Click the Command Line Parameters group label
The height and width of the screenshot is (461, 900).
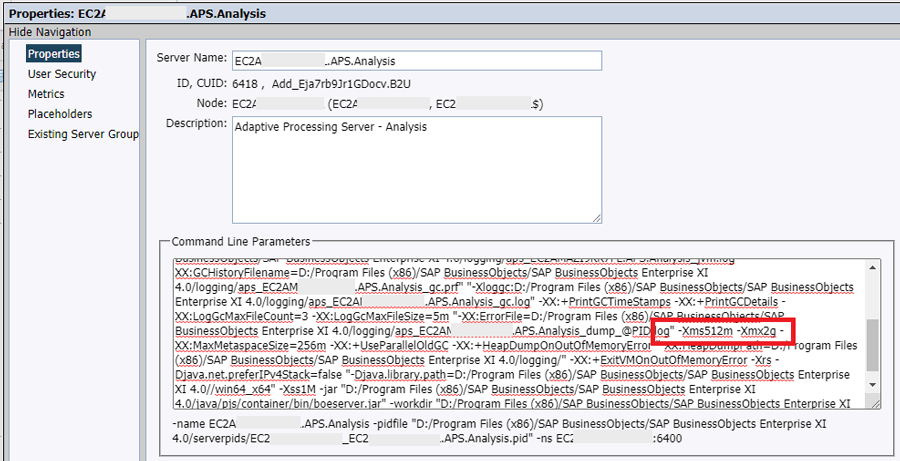(241, 242)
